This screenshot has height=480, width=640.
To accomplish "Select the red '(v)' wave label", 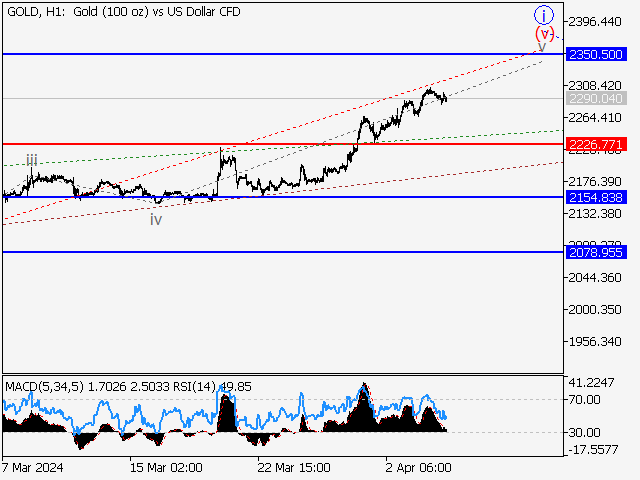I will 545,33.
